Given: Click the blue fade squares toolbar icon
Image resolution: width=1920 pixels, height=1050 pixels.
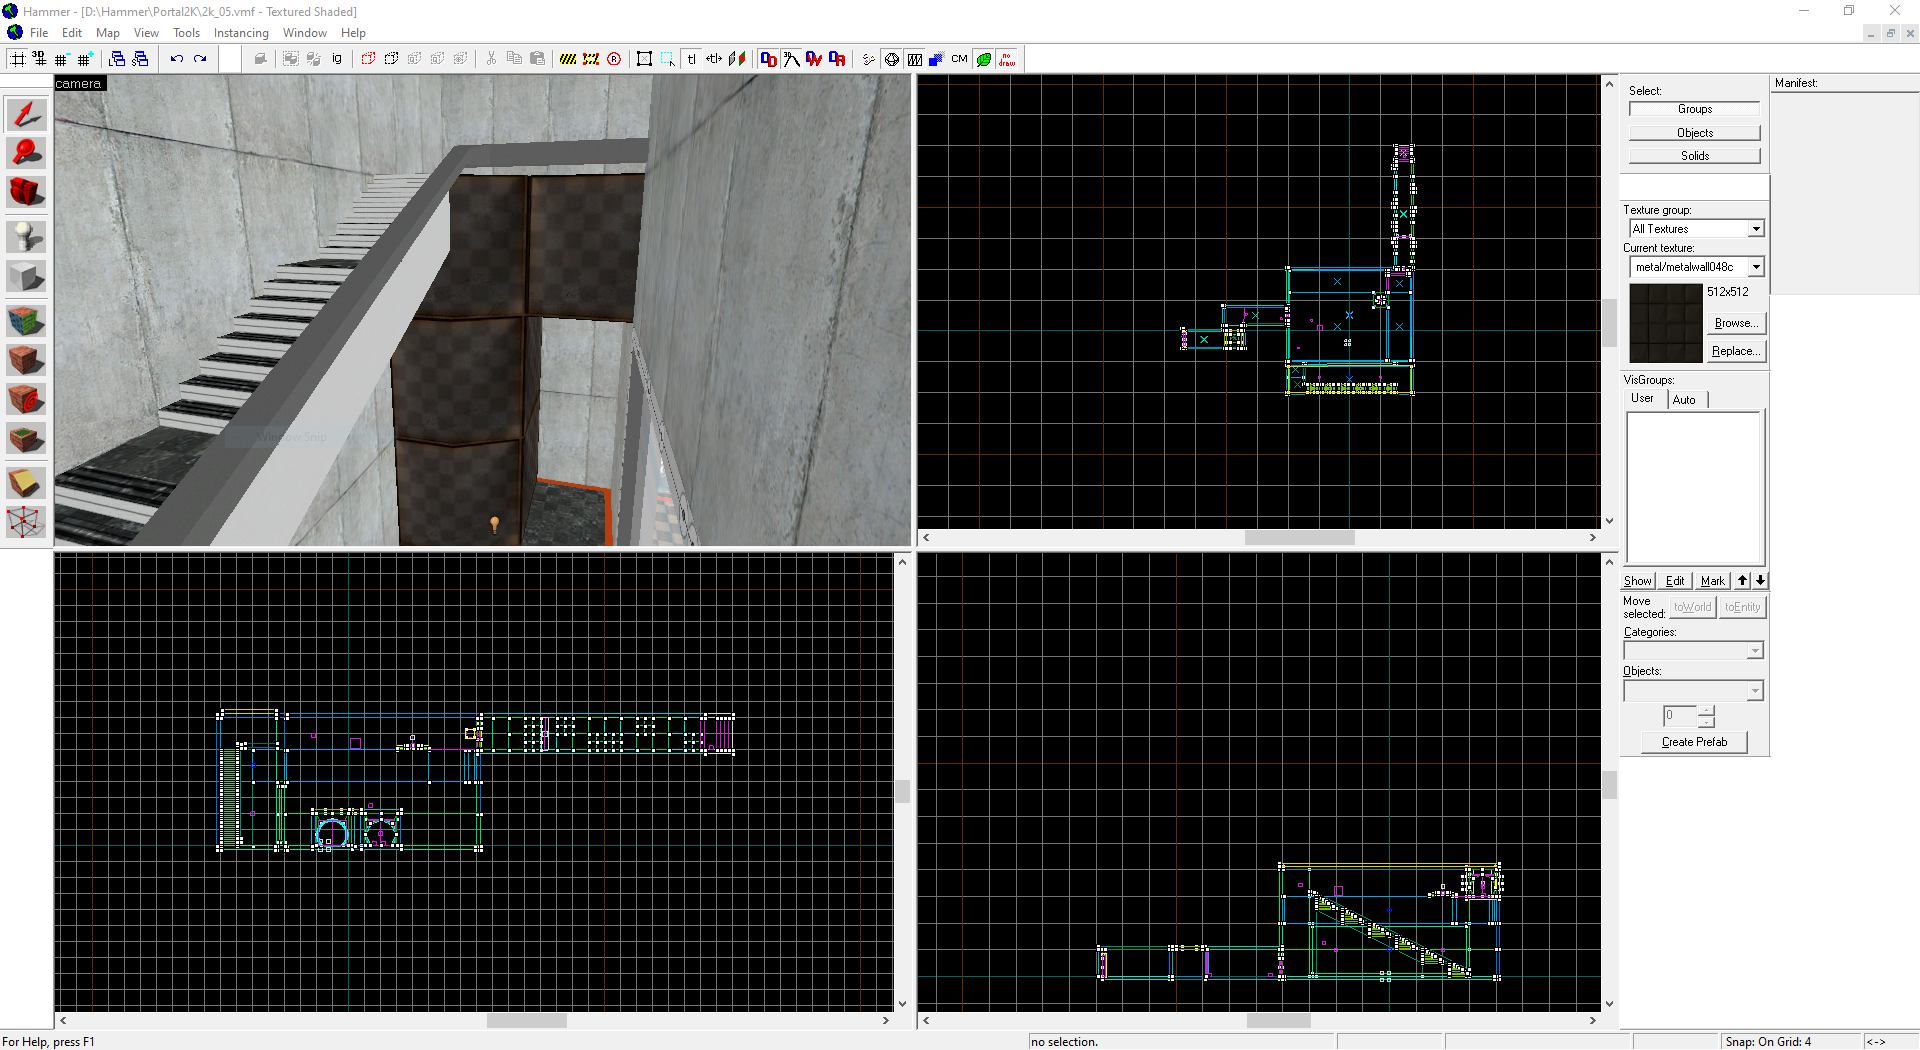Looking at the screenshot, I should click(x=937, y=59).
